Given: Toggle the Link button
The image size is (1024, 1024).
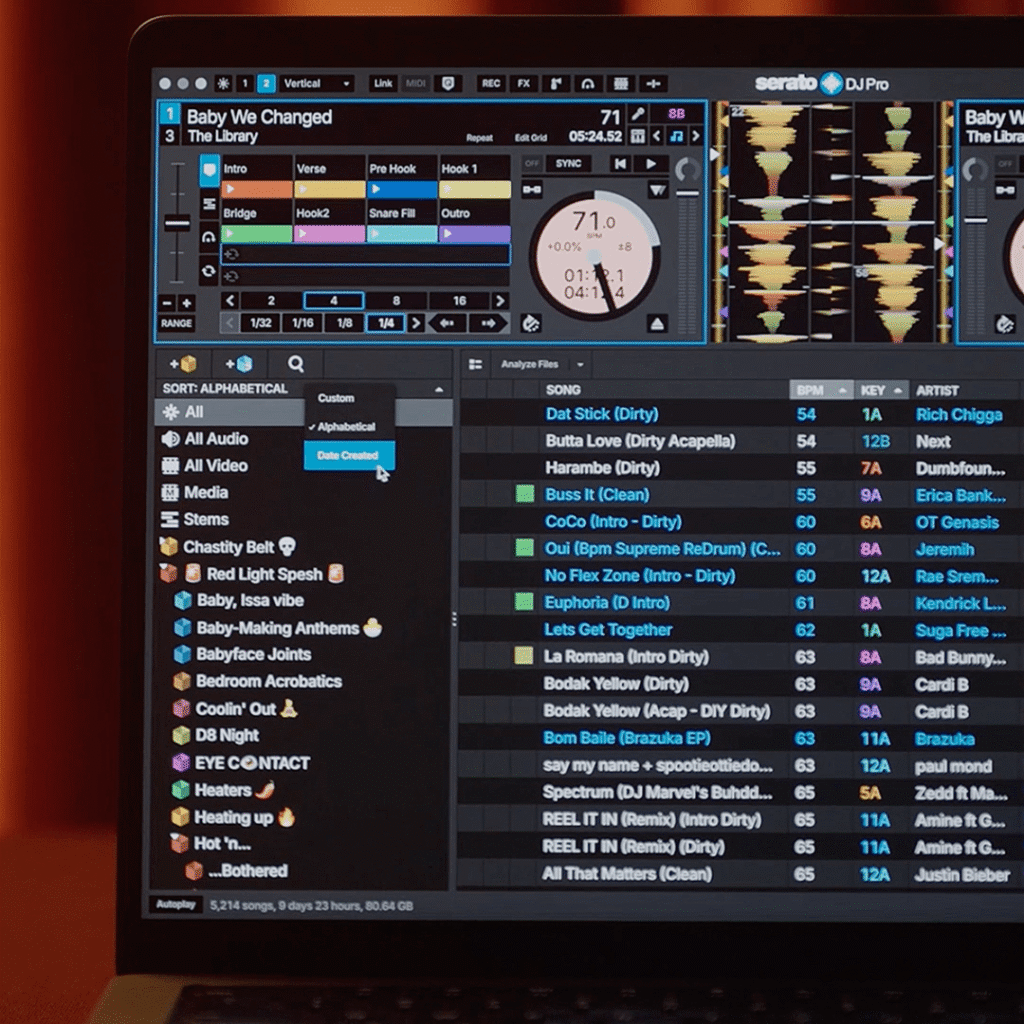Looking at the screenshot, I should [383, 84].
